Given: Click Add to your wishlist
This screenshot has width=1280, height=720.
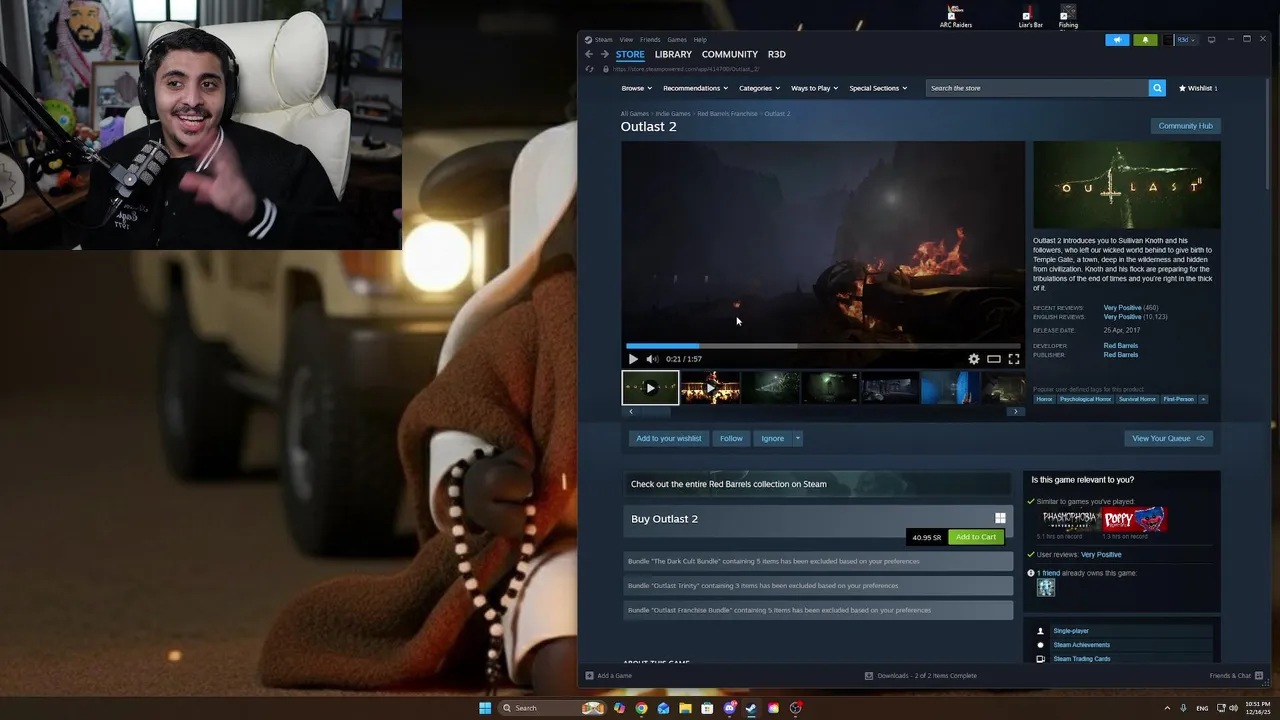Looking at the screenshot, I should pyautogui.click(x=669, y=438).
